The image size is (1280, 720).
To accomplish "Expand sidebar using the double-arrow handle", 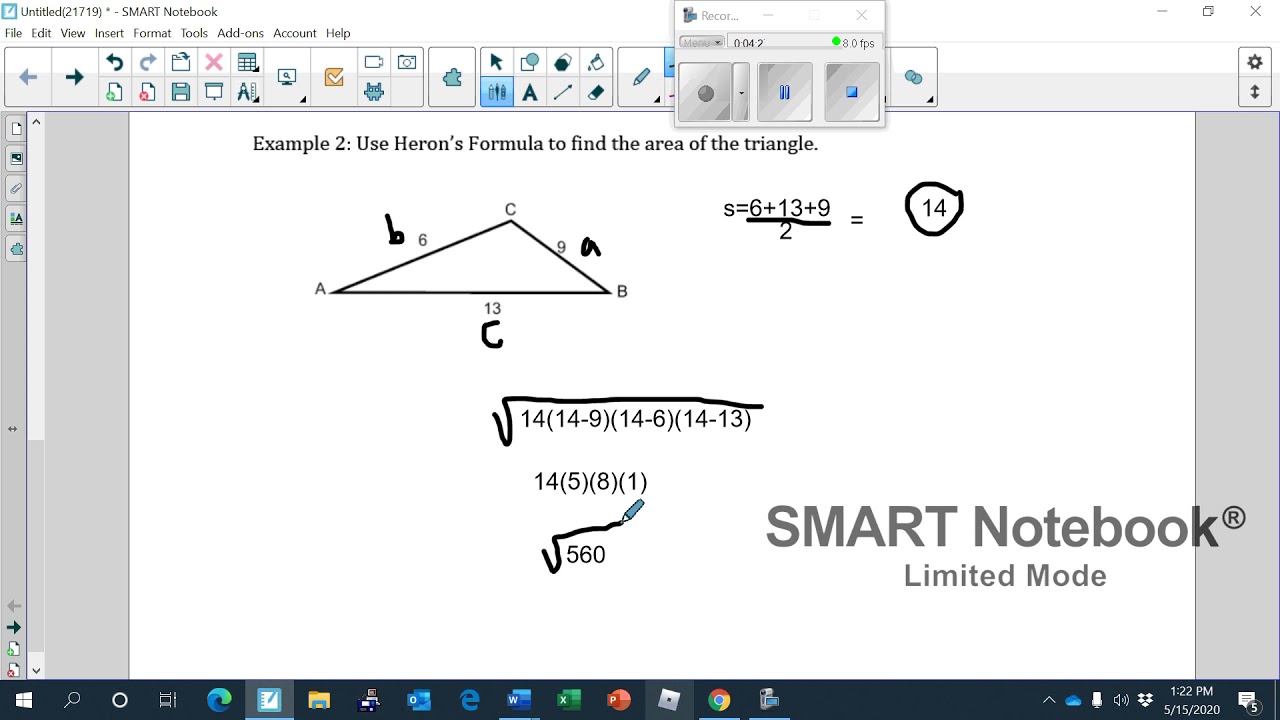I will coord(12,428).
